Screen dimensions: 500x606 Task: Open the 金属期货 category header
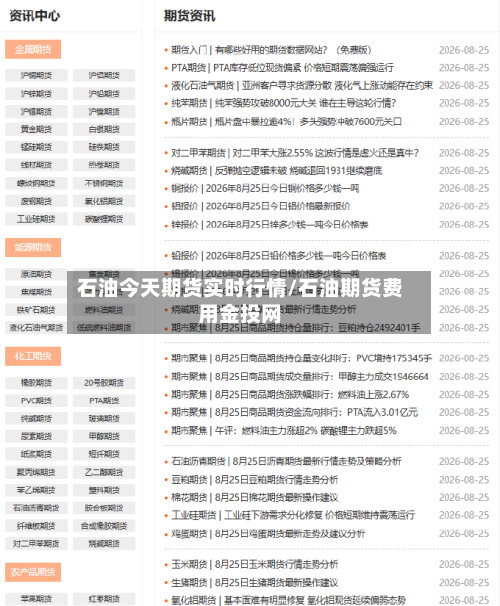33,49
